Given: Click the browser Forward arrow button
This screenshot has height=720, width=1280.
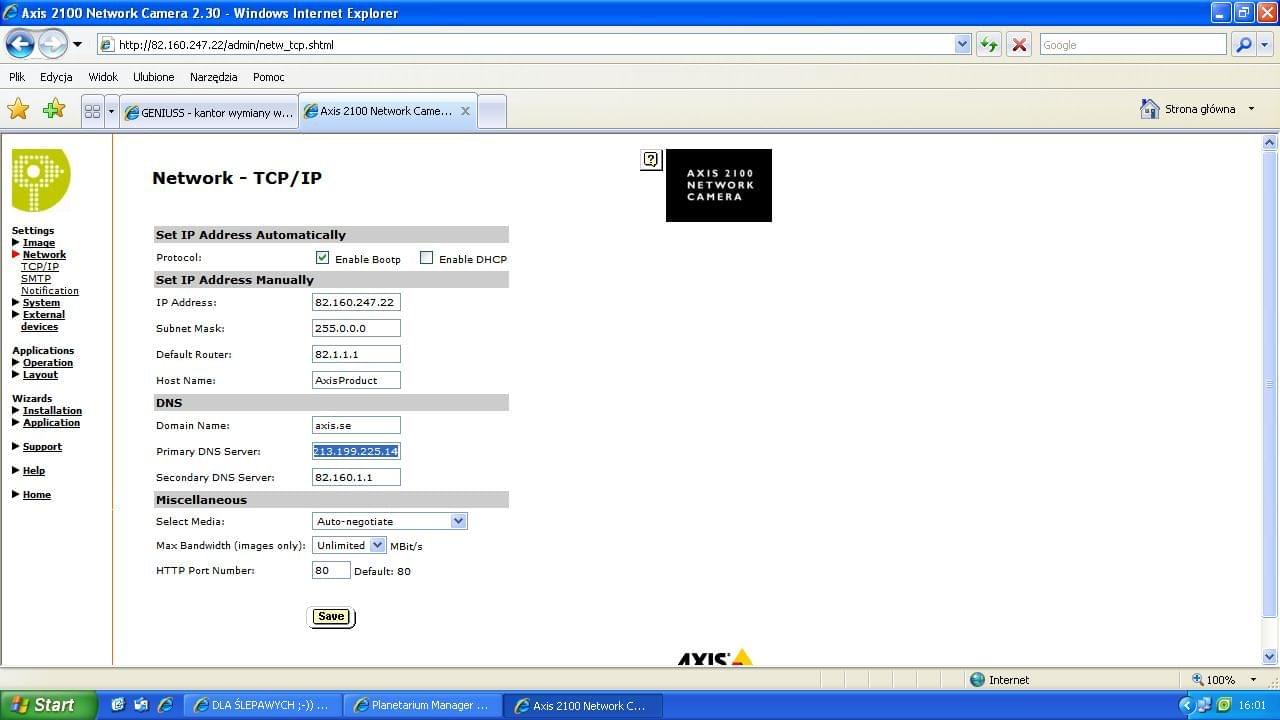Looking at the screenshot, I should [52, 44].
